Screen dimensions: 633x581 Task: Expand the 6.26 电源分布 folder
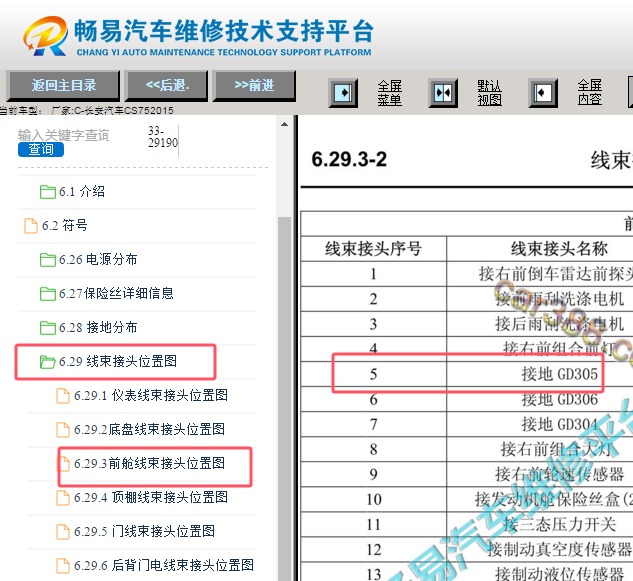coord(98,259)
